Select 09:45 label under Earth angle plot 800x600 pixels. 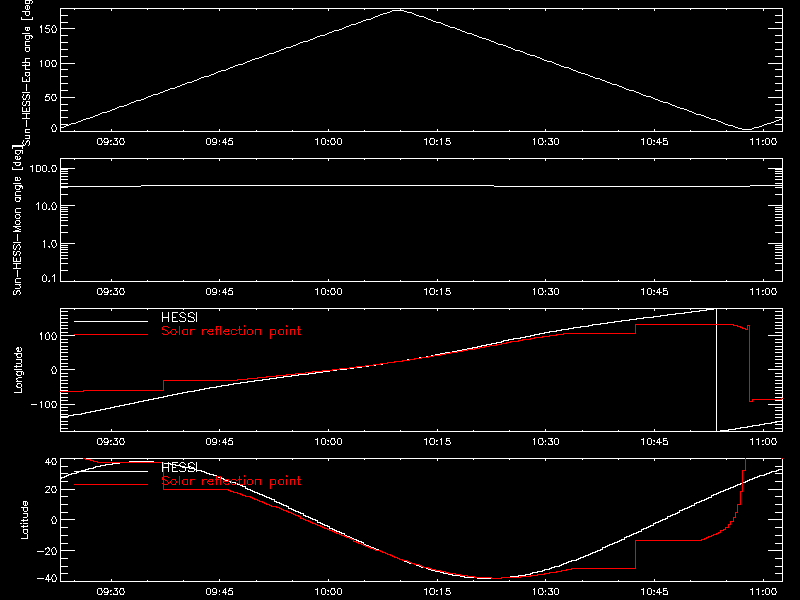click(219, 142)
